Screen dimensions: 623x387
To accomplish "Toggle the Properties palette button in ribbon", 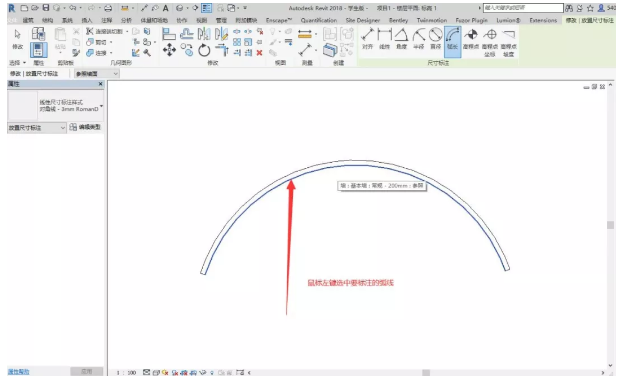I will pyautogui.click(x=39, y=50).
